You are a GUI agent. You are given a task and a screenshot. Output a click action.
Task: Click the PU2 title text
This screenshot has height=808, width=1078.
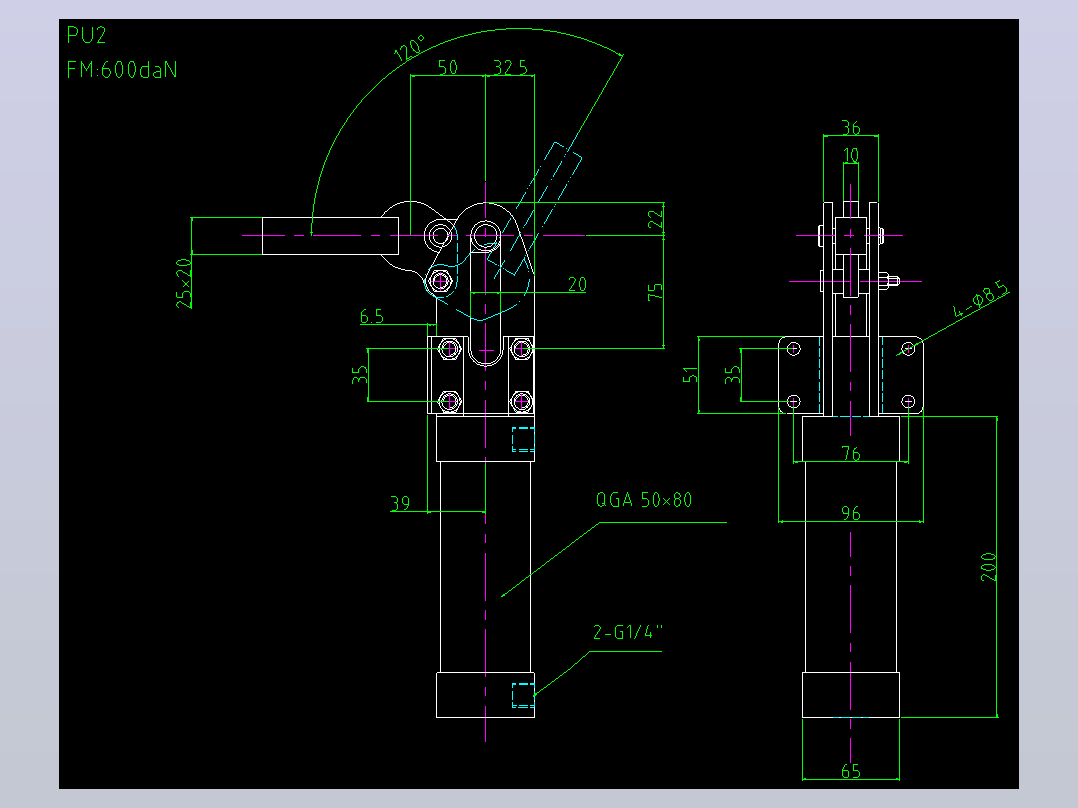pyautogui.click(x=87, y=35)
